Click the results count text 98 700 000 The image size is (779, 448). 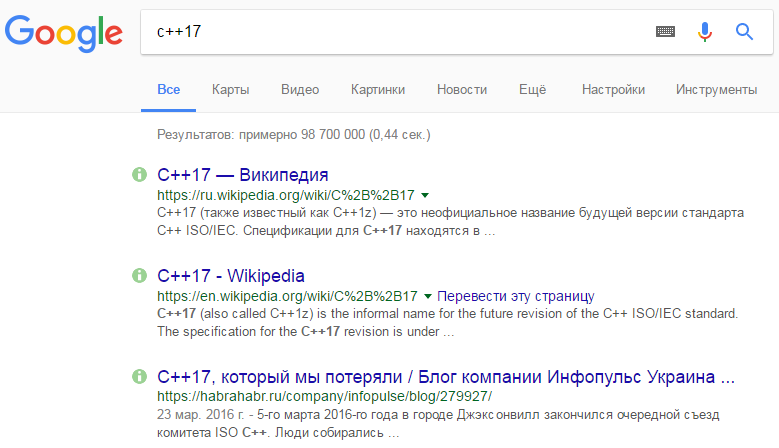(x=333, y=135)
